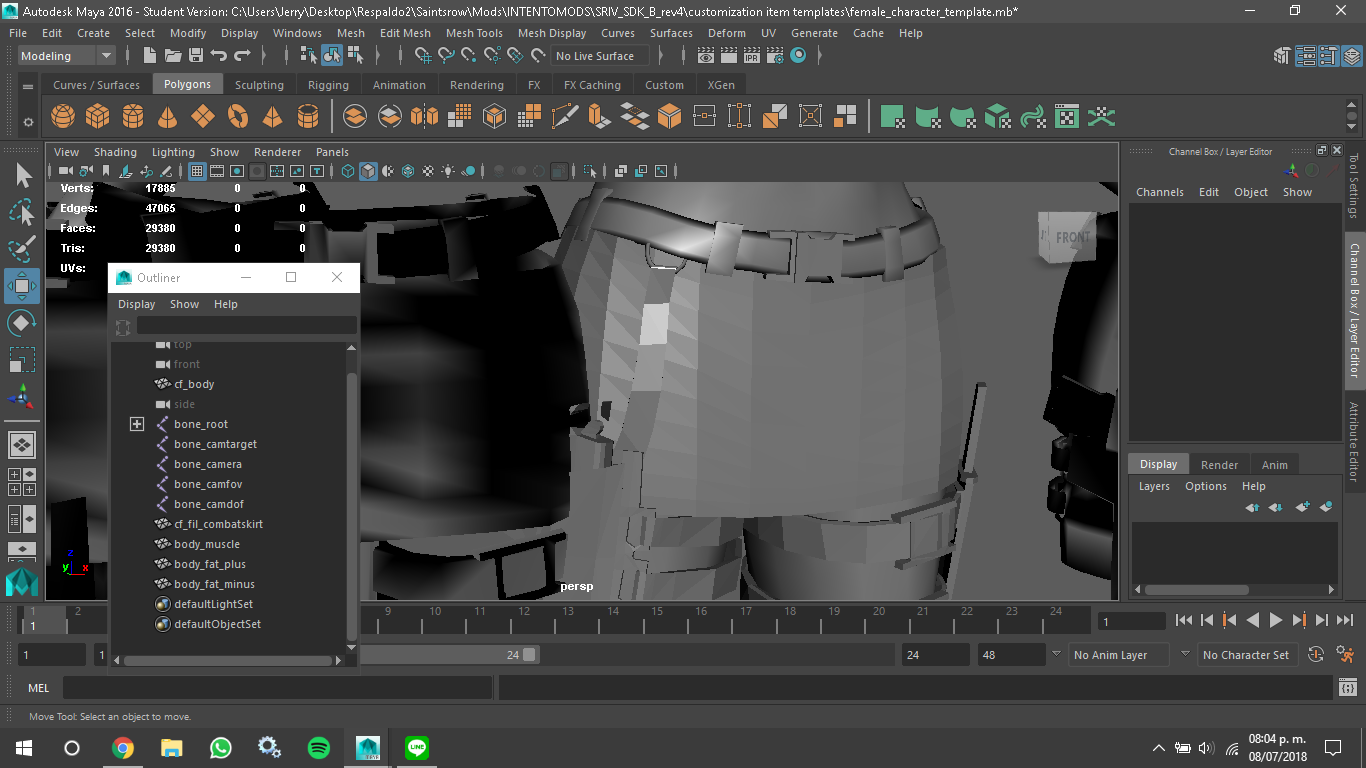Go to the end of playback range
Viewport: 1366px width, 768px height.
pos(1345,620)
